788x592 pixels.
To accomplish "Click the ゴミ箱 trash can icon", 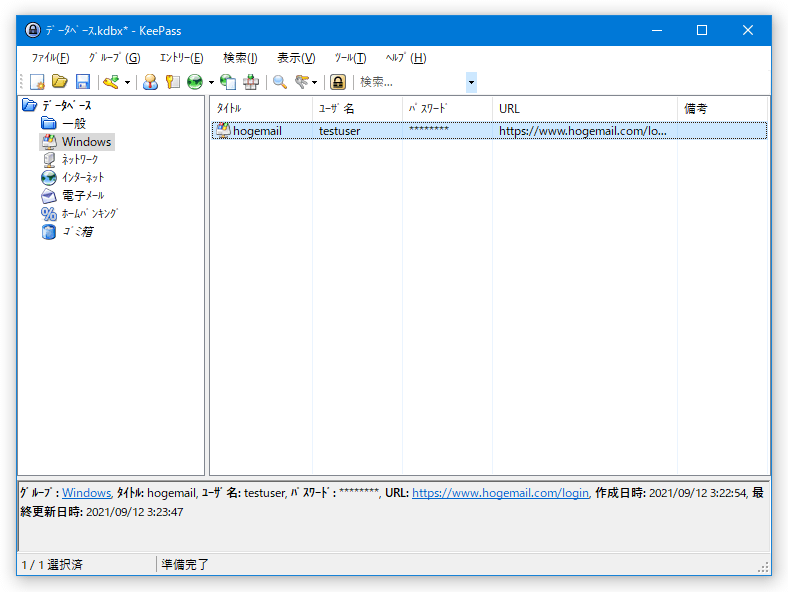I will click(x=49, y=232).
